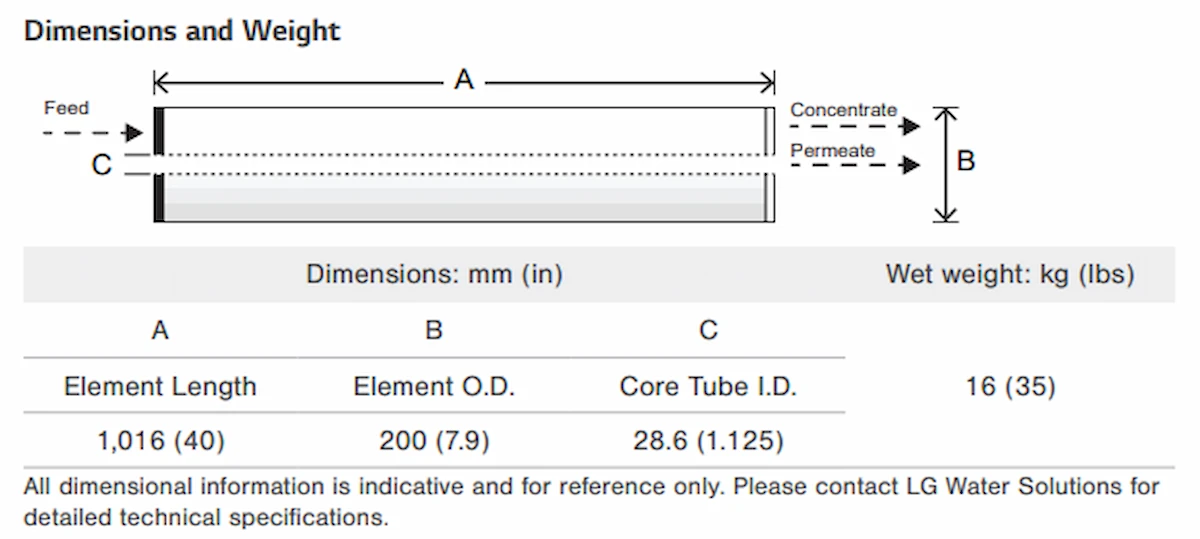Click the C label beside core tube
Viewport: 1200px width, 539px height.
[101, 165]
